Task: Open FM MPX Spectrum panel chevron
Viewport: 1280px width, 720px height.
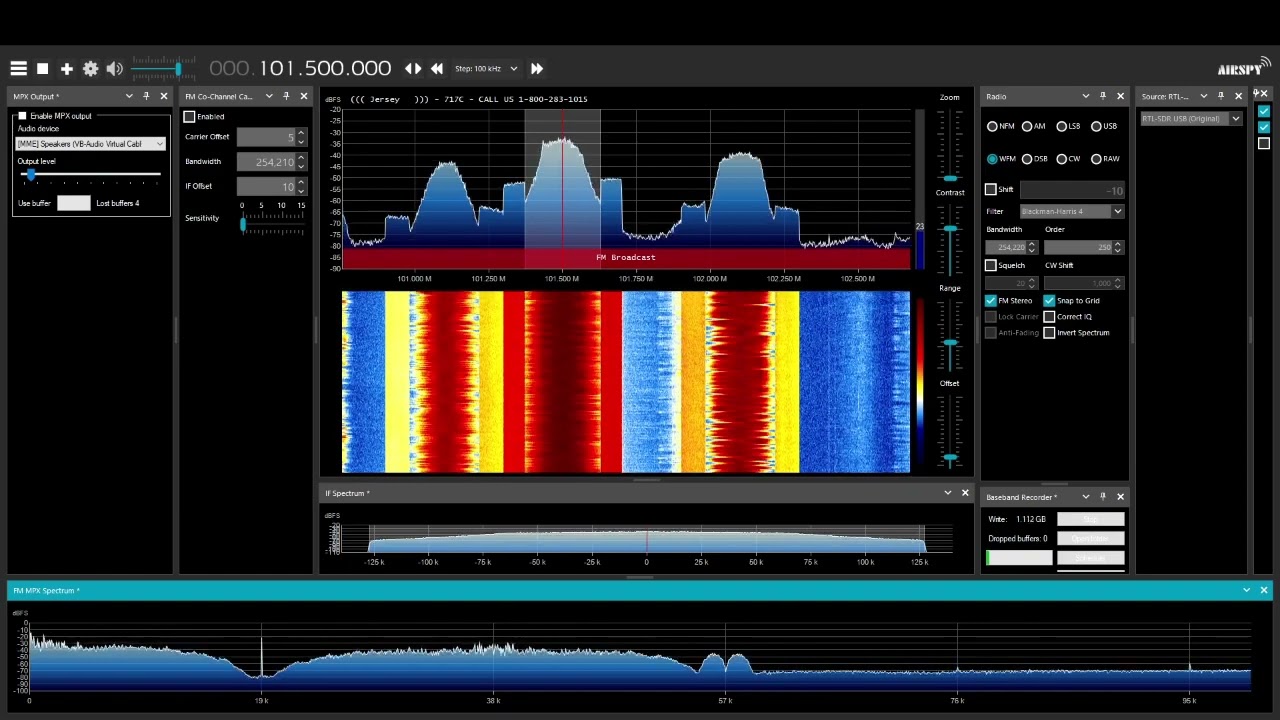Action: pyautogui.click(x=1247, y=590)
